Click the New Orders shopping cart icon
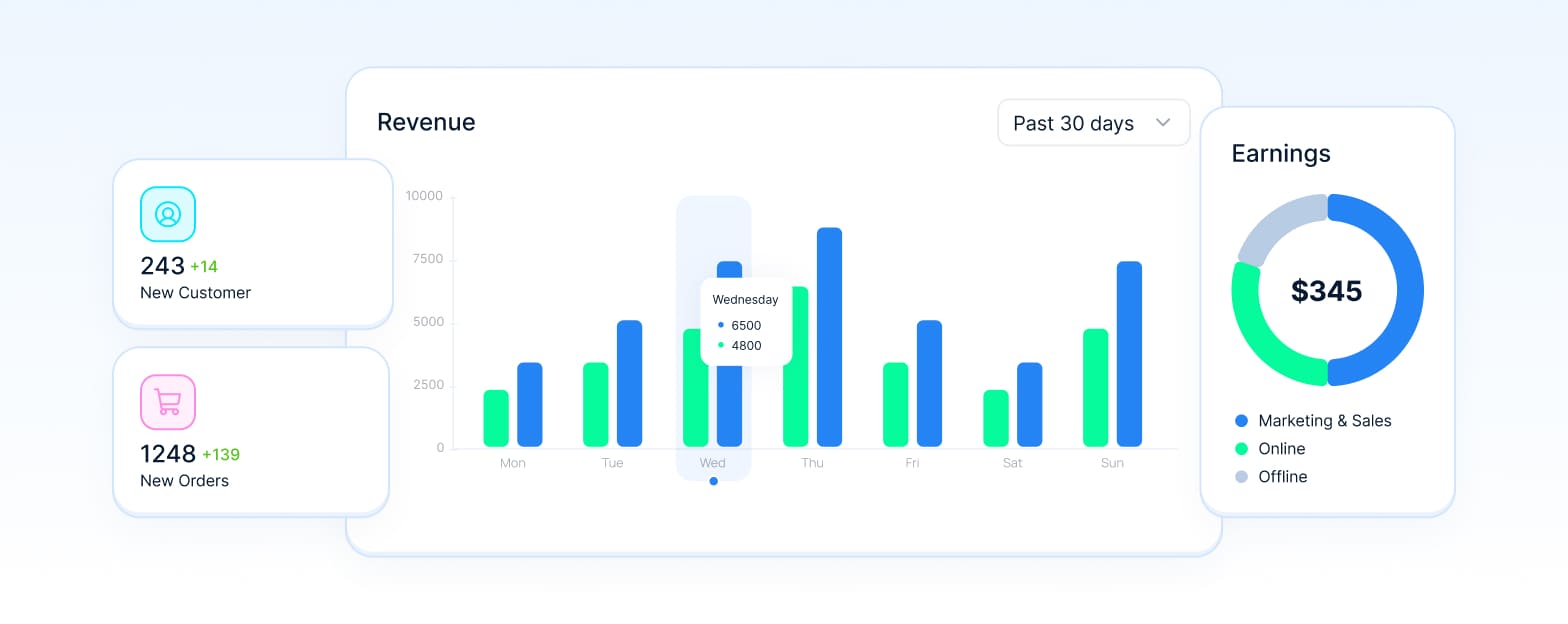Viewport: 1568px width, 624px height. point(168,402)
